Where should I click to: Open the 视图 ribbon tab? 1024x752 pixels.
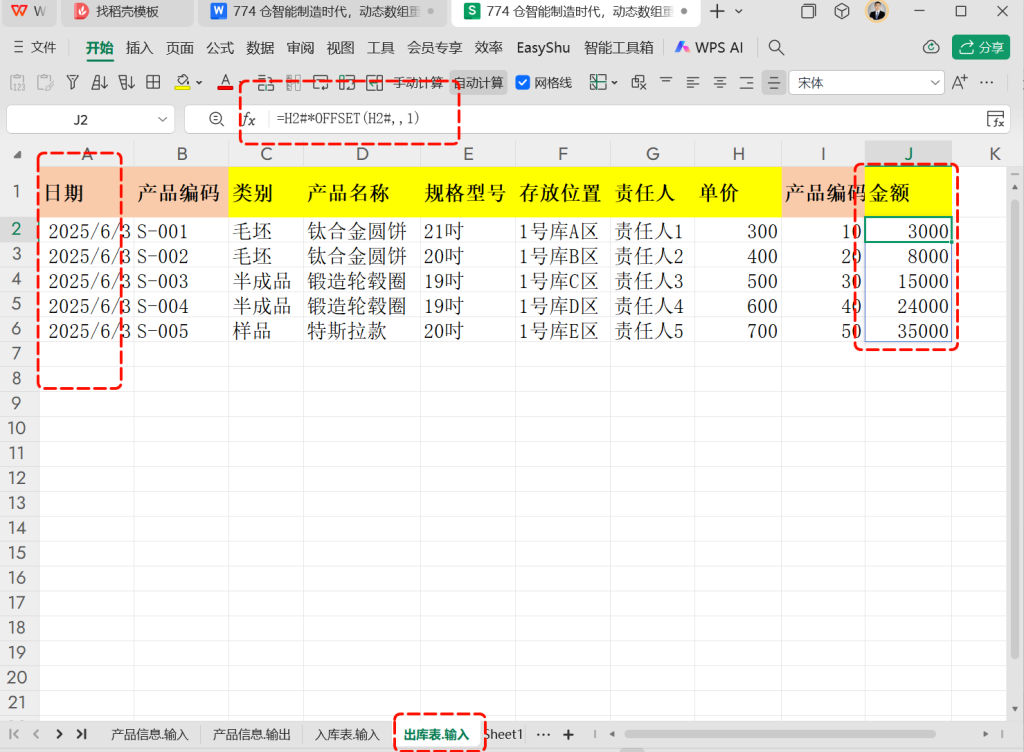[340, 48]
